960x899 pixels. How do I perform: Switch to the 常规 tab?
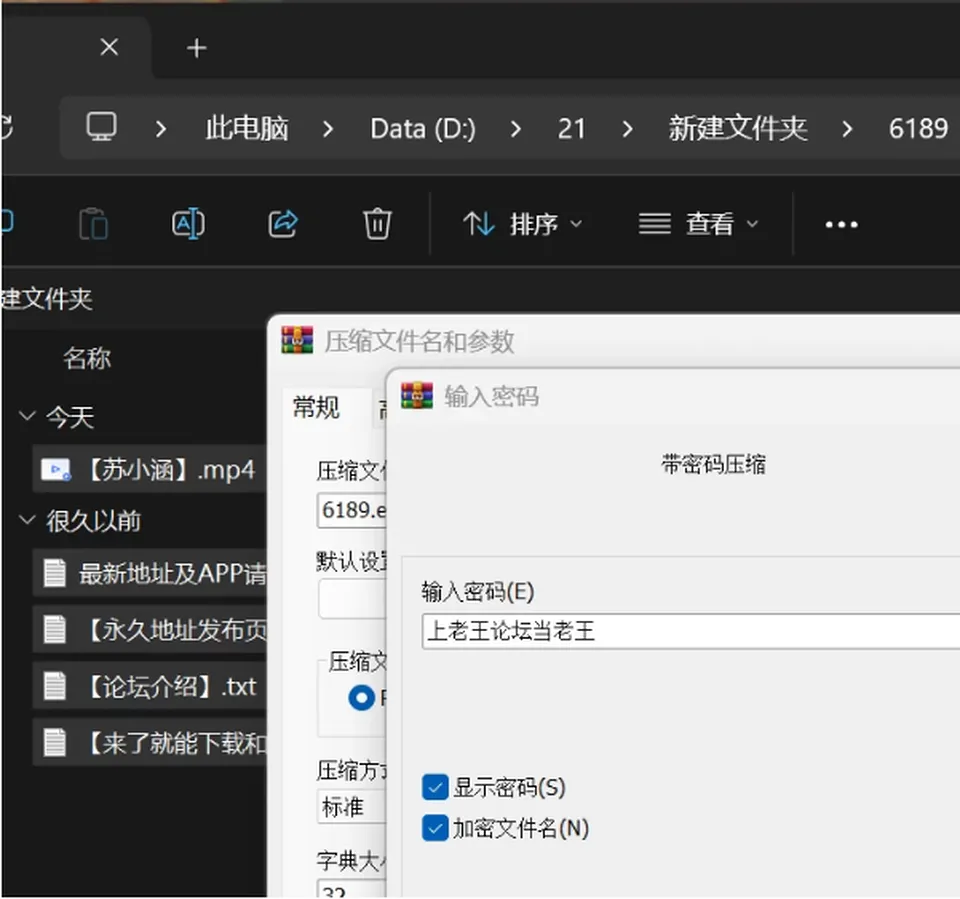click(316, 407)
